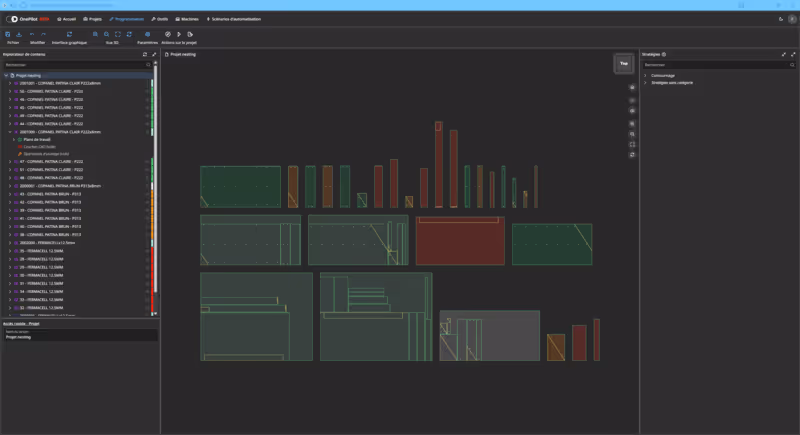Open the user avatar menu
This screenshot has width=800, height=435.
[792, 19]
